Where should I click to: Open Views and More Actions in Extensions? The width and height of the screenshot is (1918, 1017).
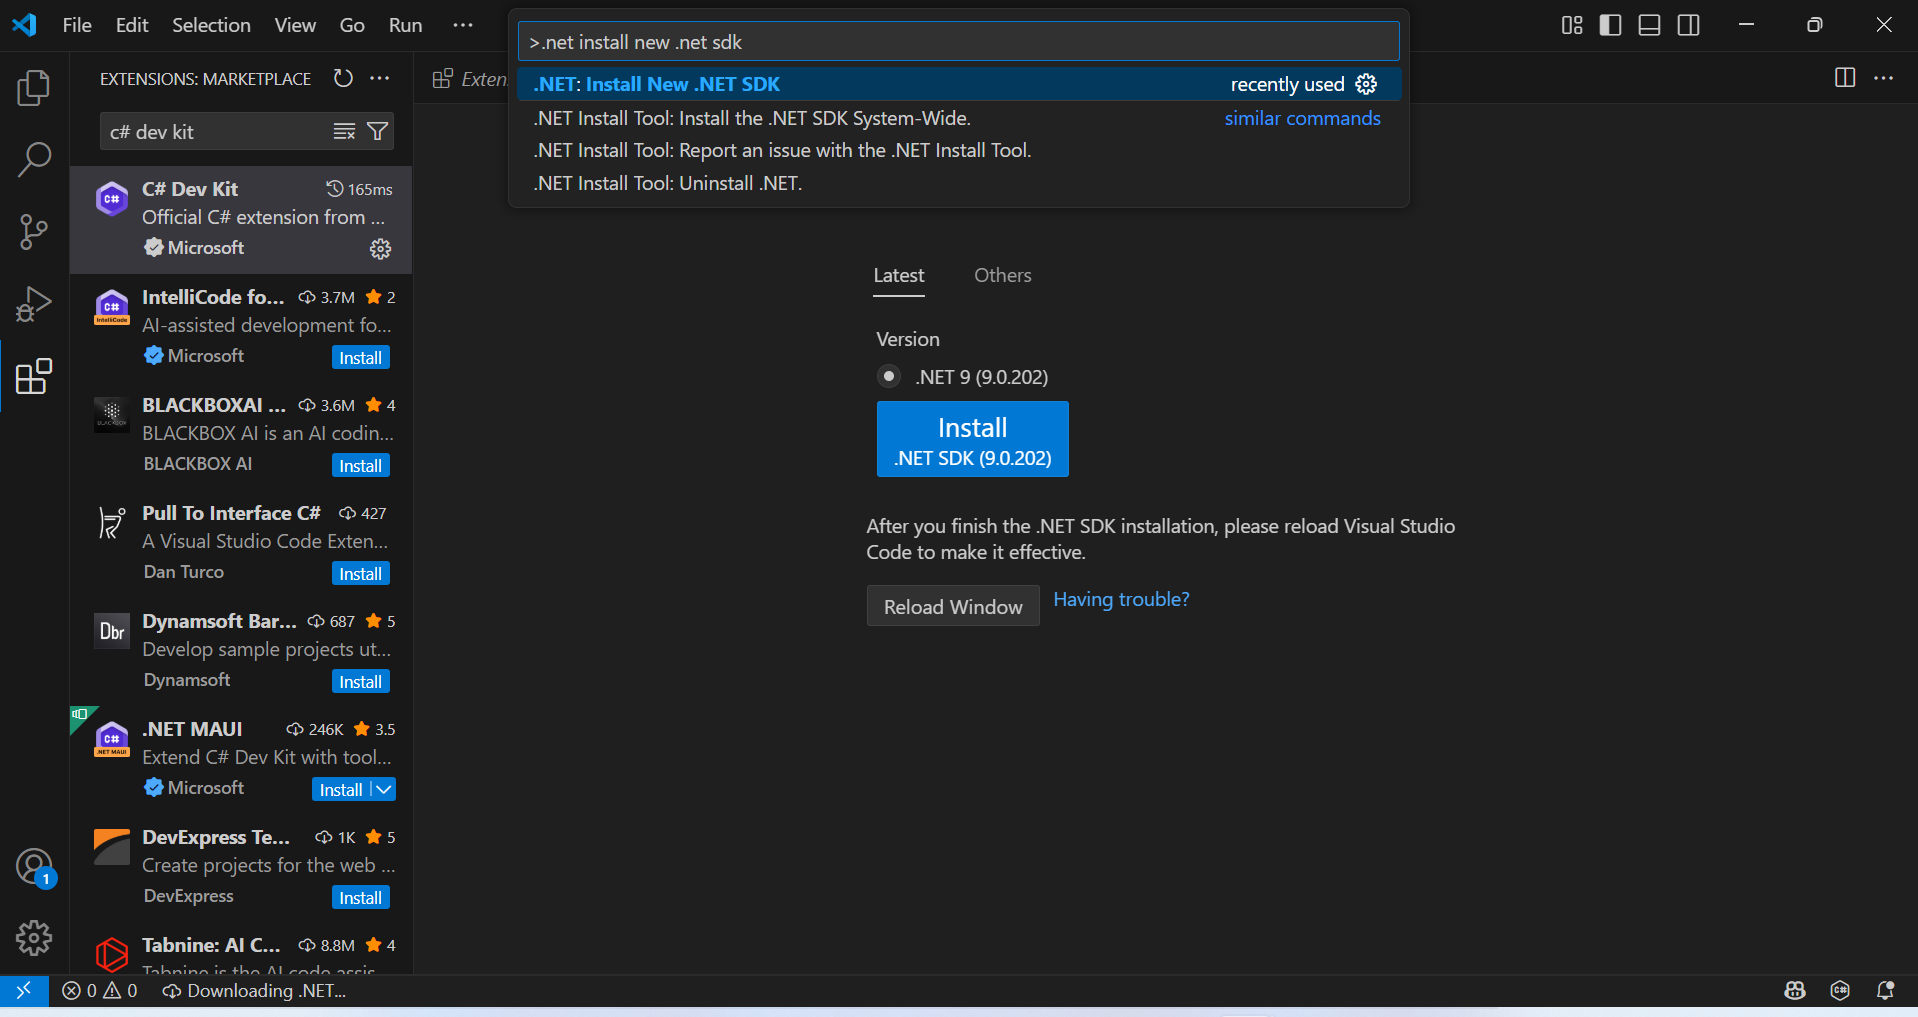tap(380, 78)
